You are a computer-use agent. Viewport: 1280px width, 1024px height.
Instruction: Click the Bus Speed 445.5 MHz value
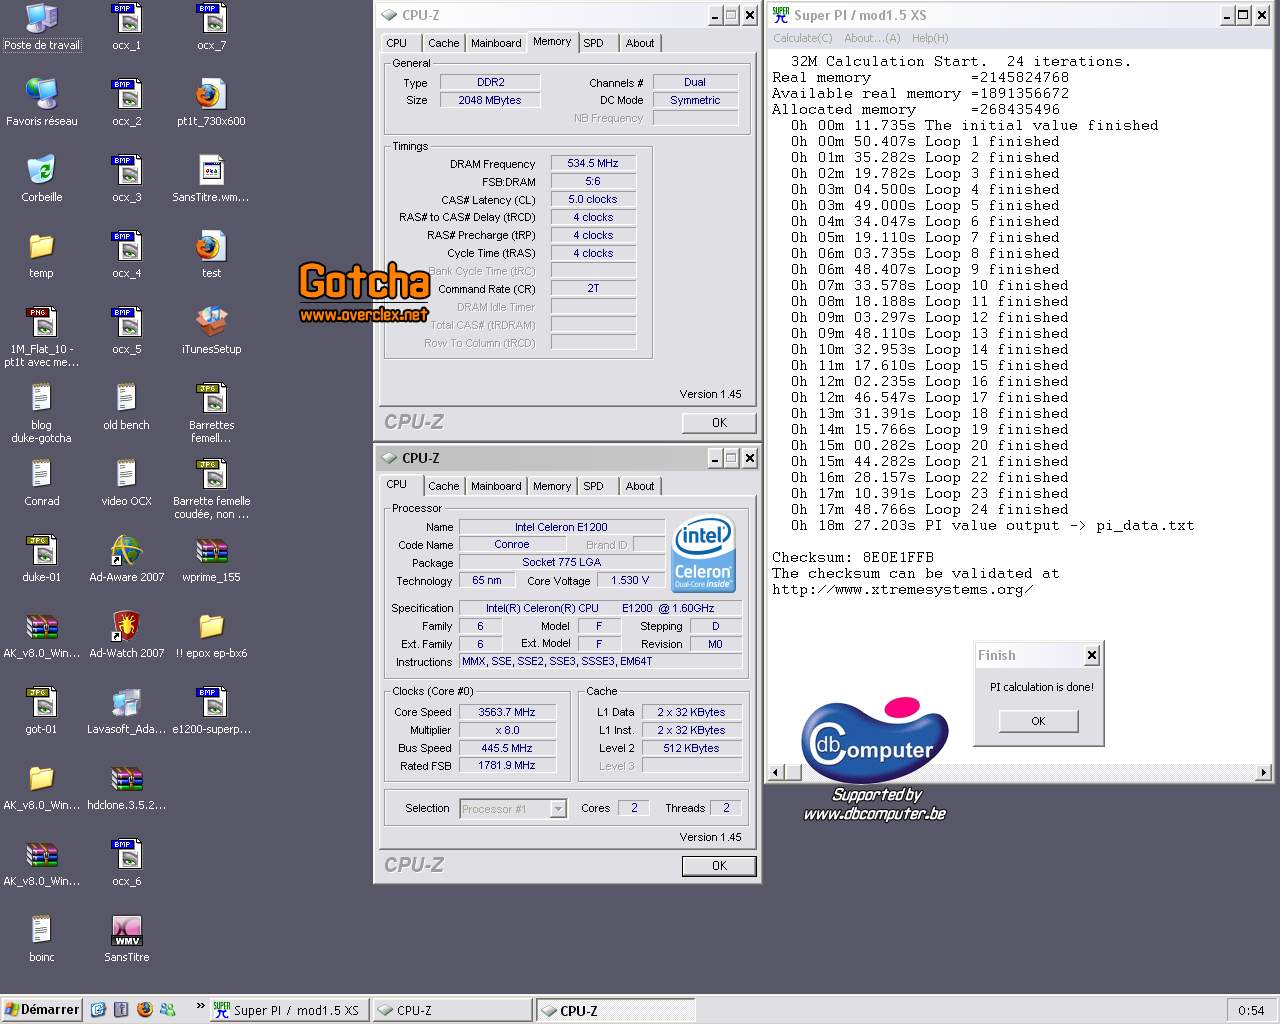tap(506, 748)
